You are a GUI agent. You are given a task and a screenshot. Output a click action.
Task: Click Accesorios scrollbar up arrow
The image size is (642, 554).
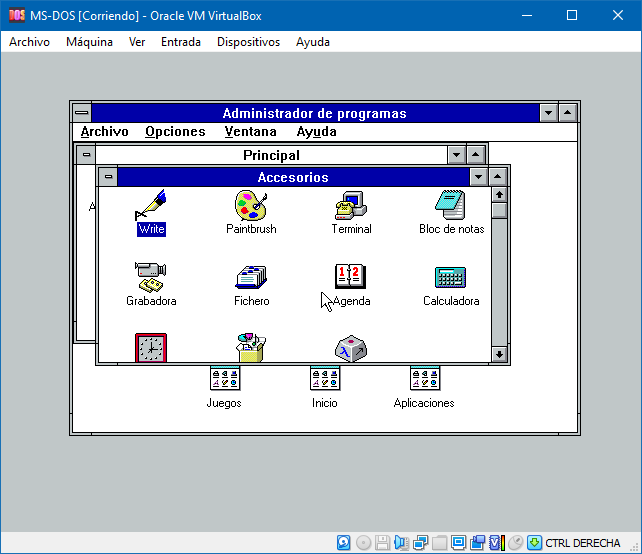pyautogui.click(x=499, y=195)
